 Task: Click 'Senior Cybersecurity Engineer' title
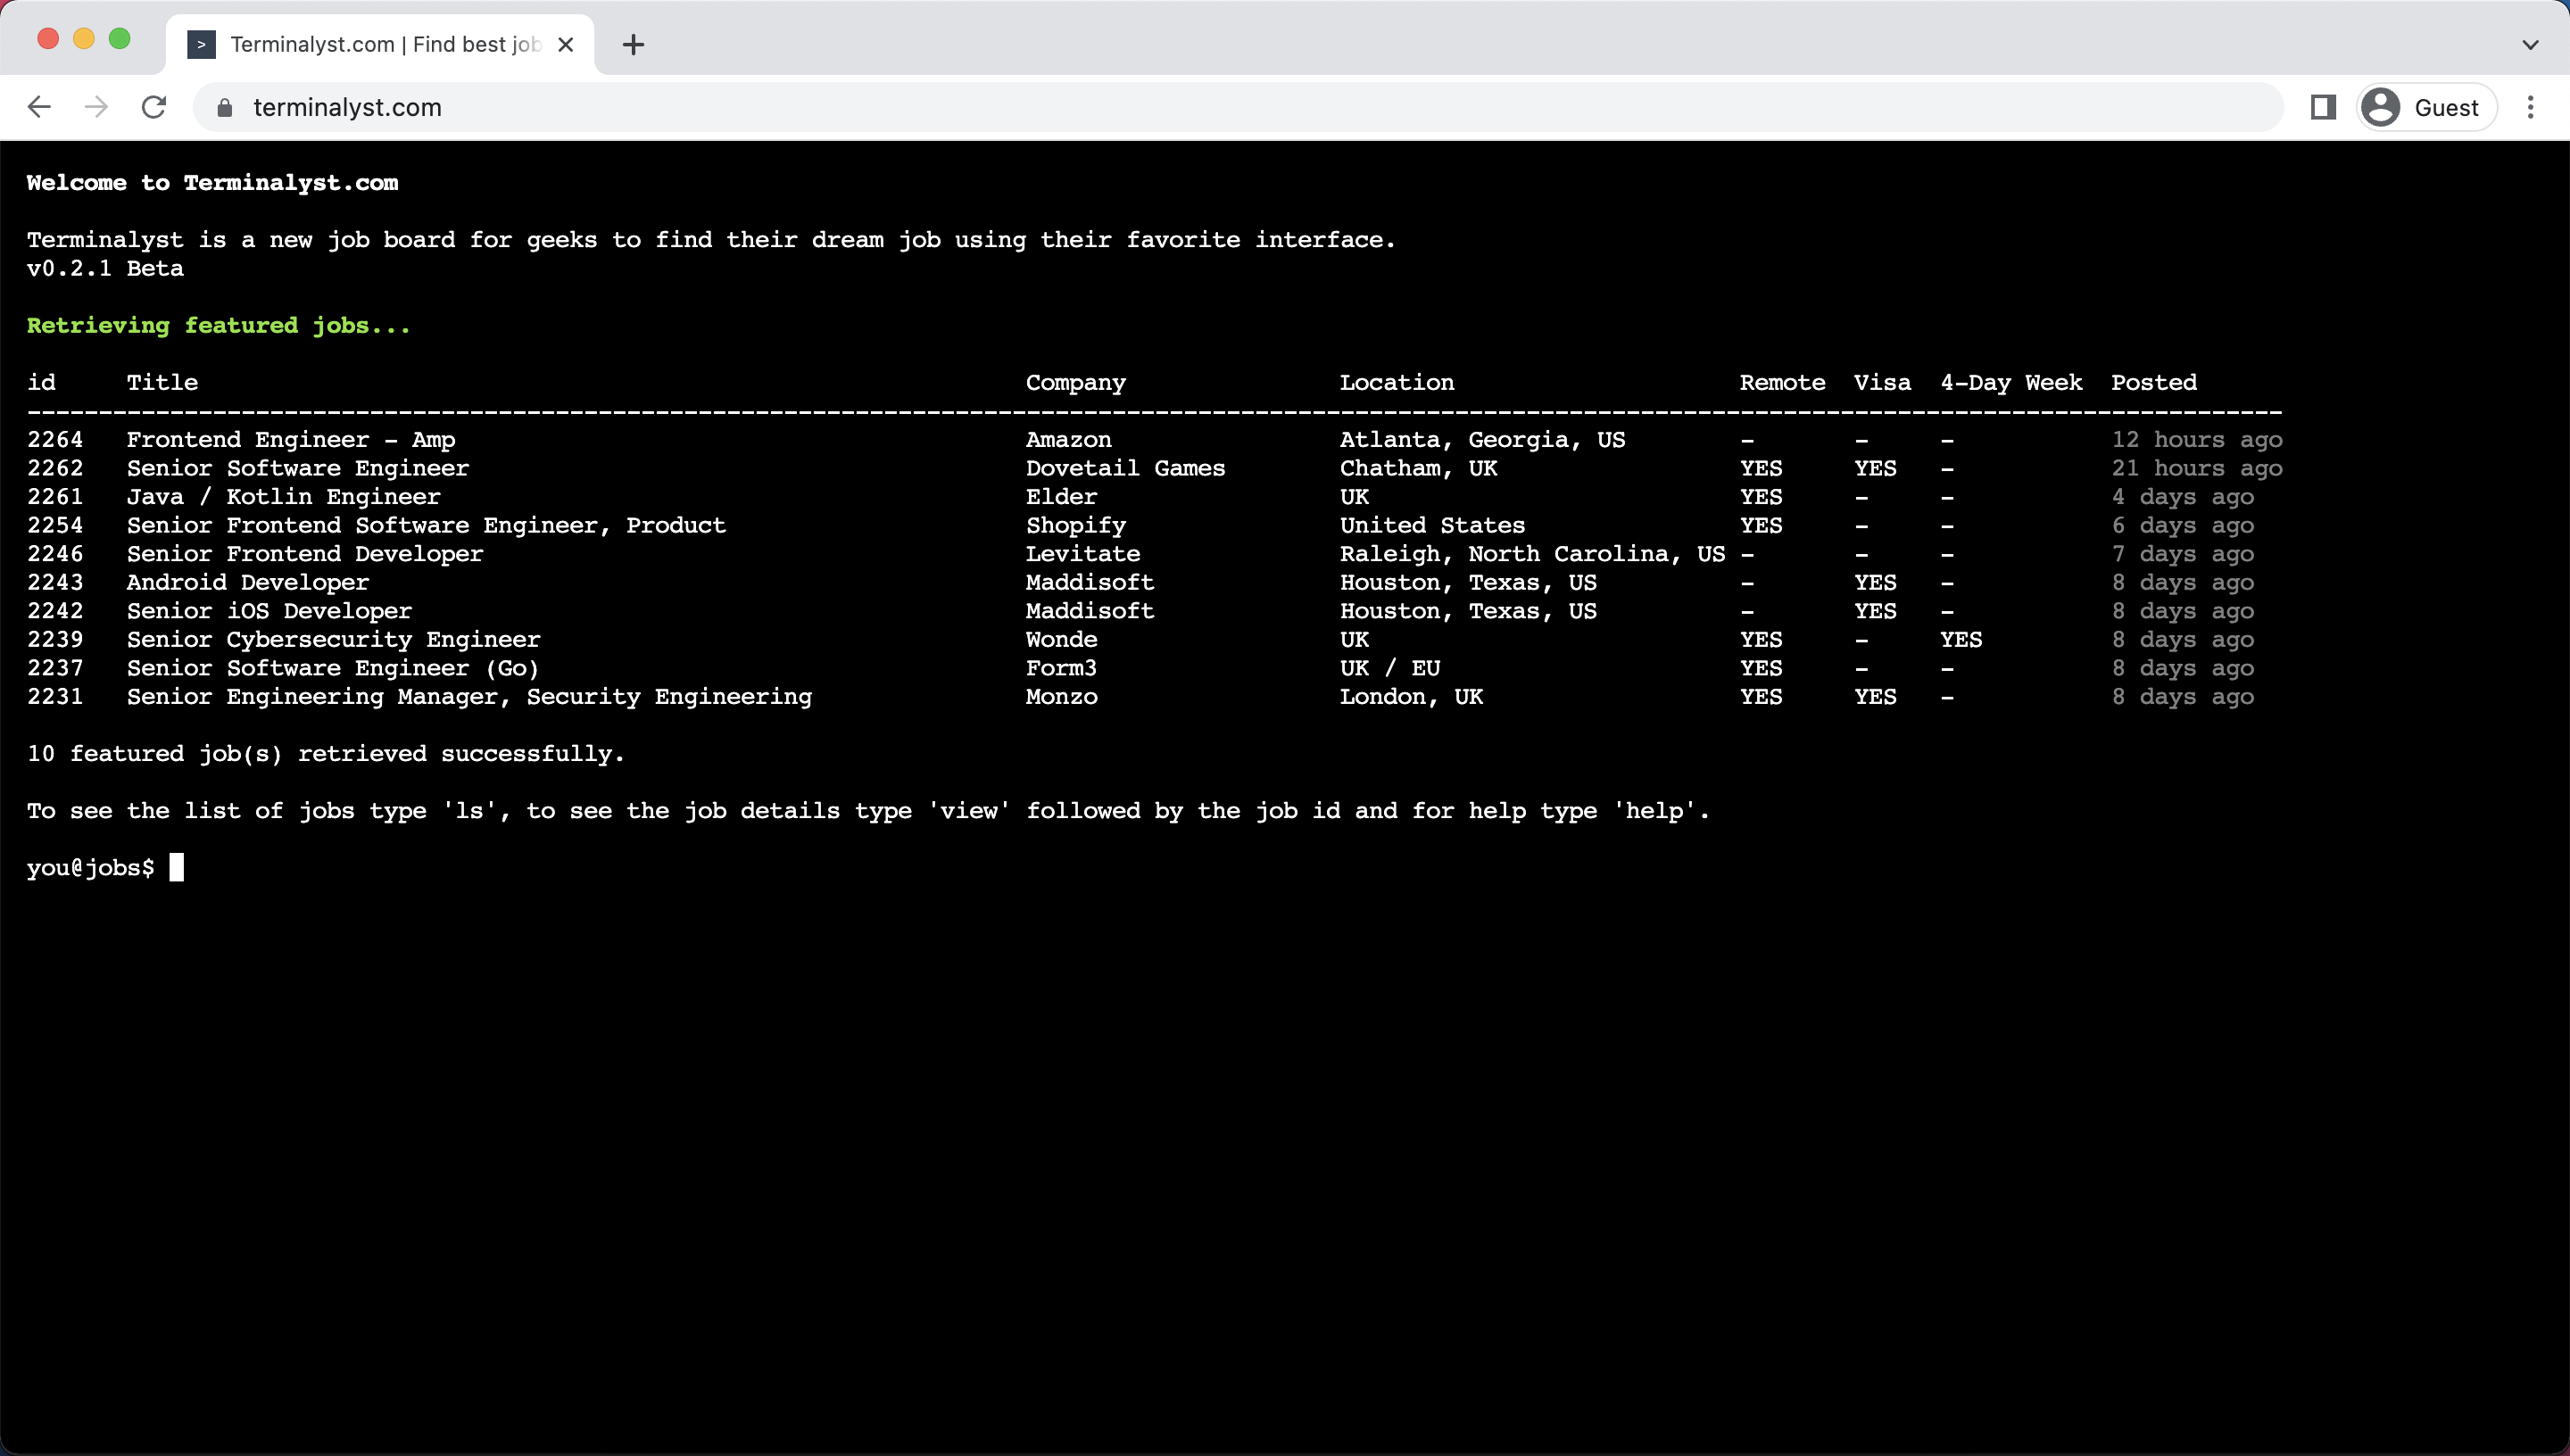point(333,639)
